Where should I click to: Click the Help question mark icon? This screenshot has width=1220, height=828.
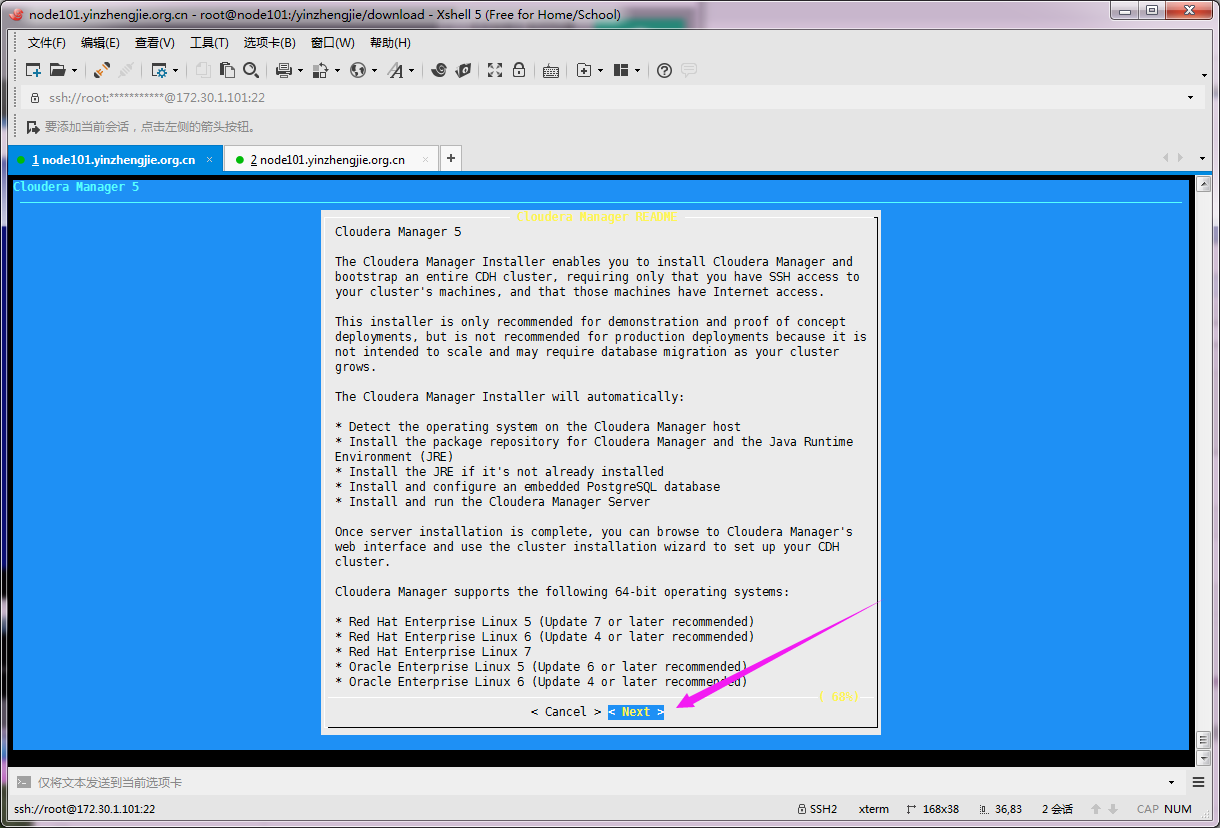click(x=664, y=70)
